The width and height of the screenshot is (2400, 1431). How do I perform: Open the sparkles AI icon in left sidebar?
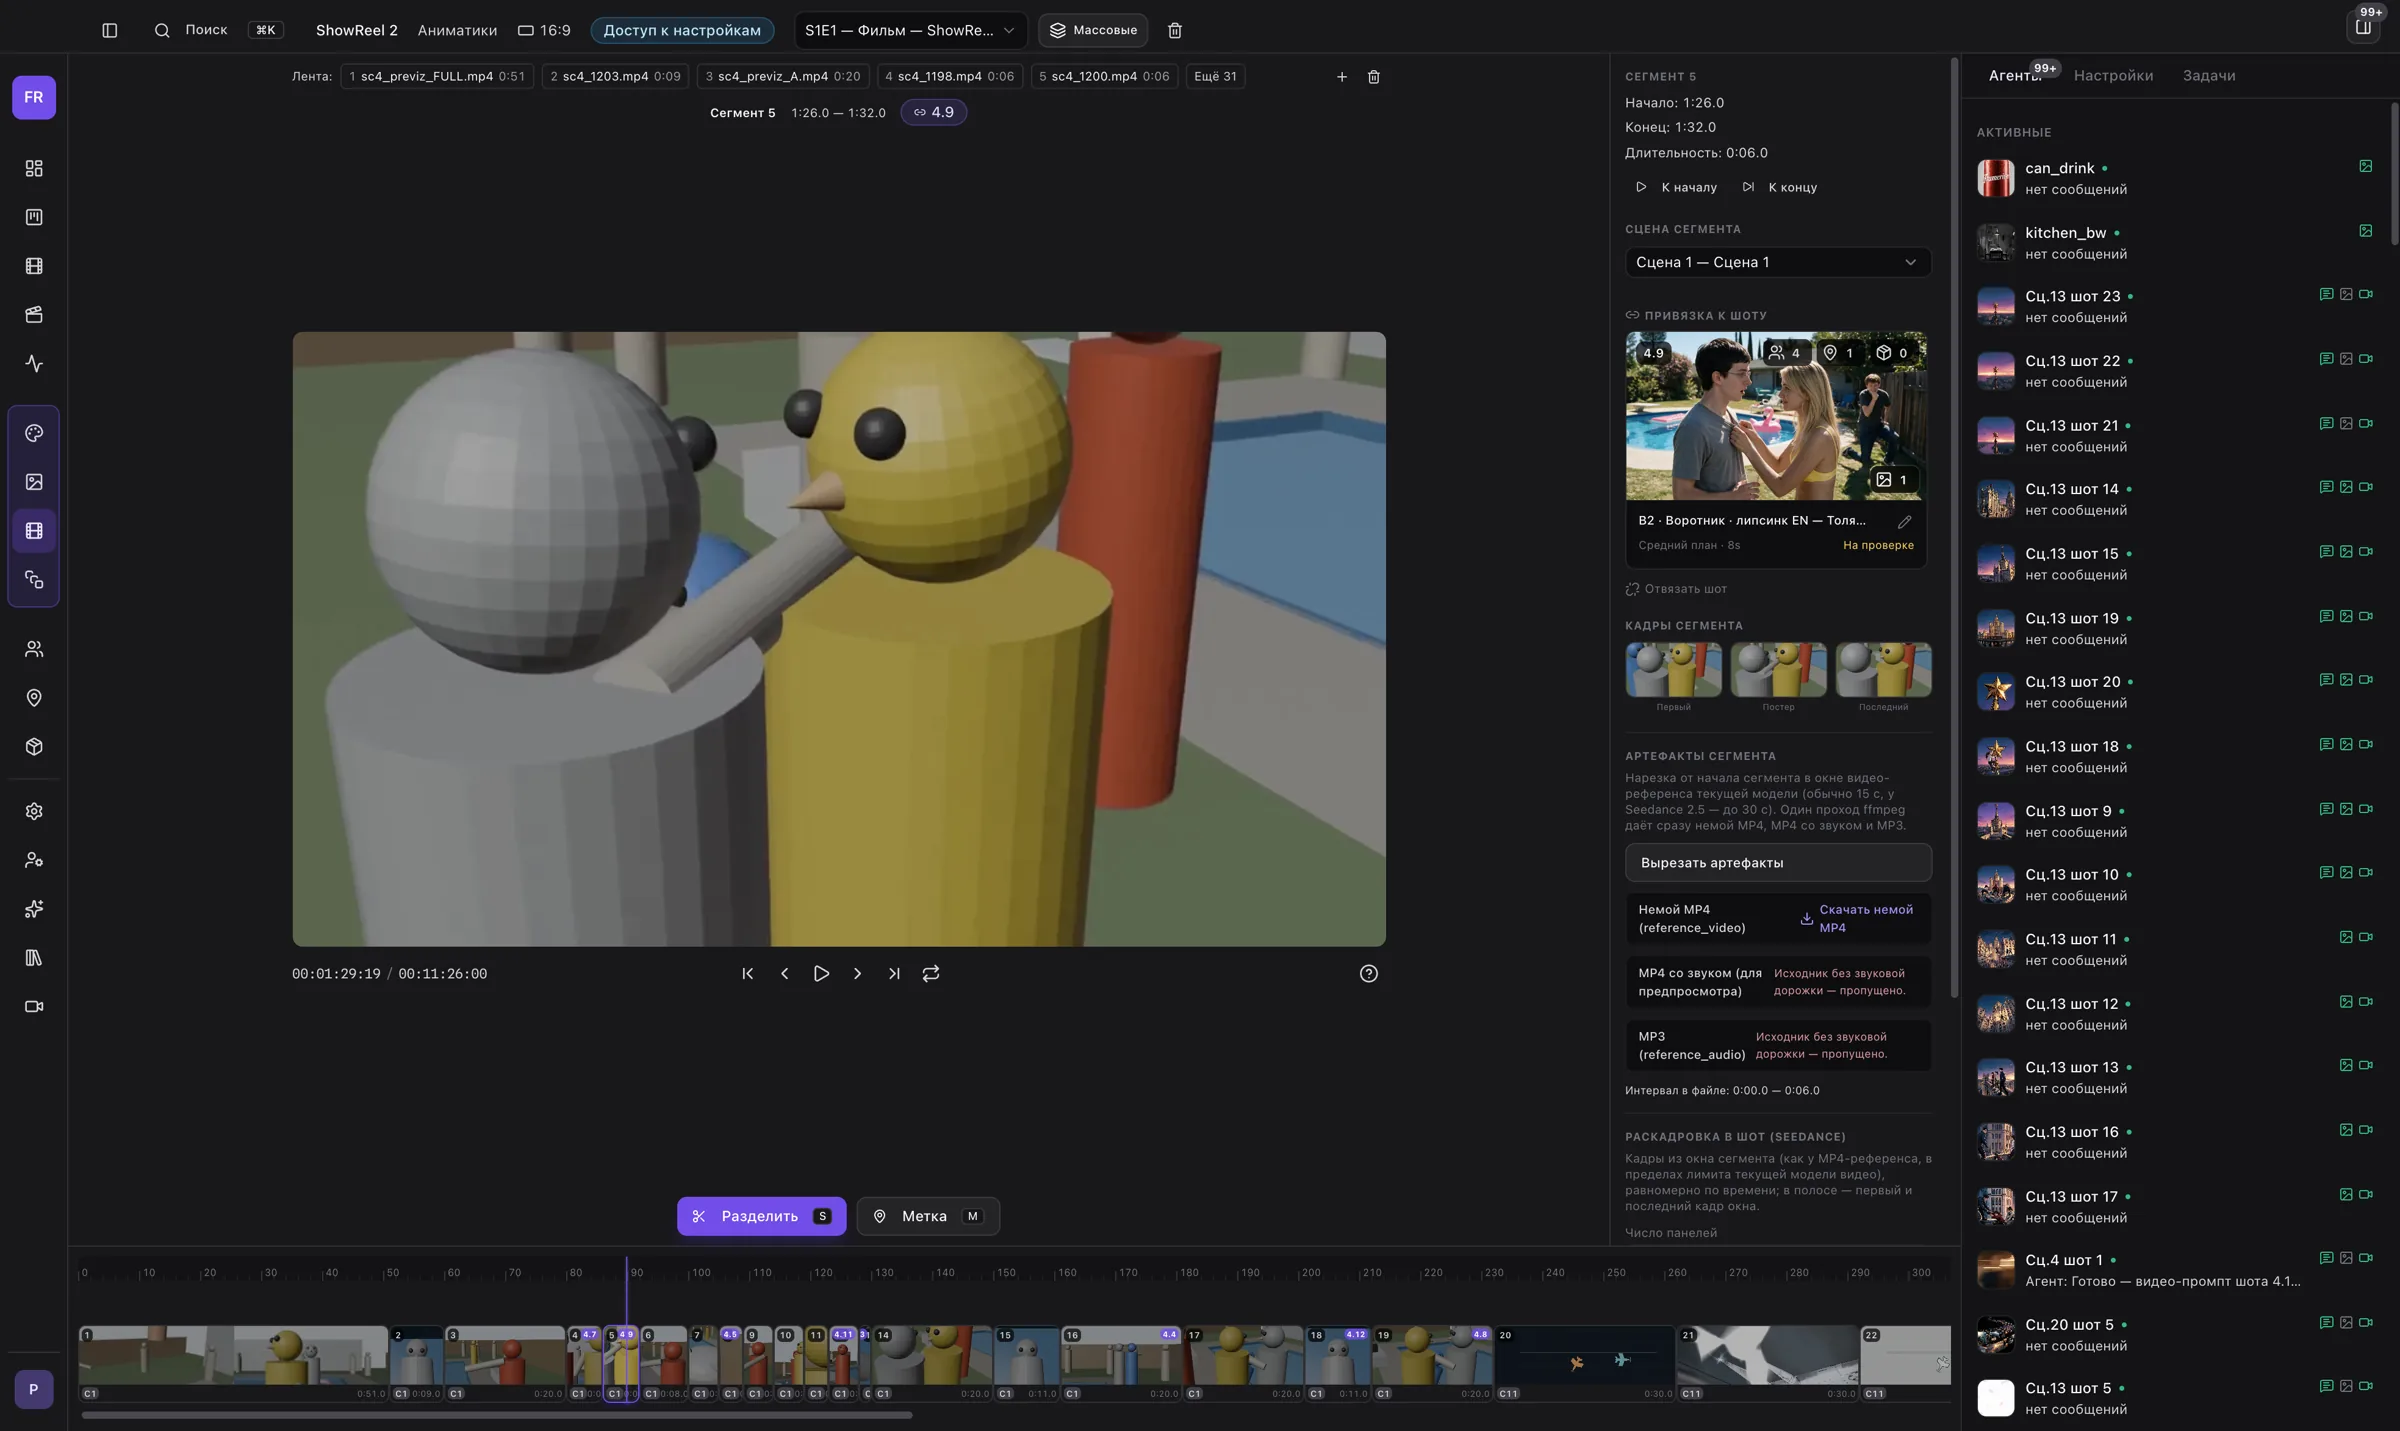[x=34, y=909]
